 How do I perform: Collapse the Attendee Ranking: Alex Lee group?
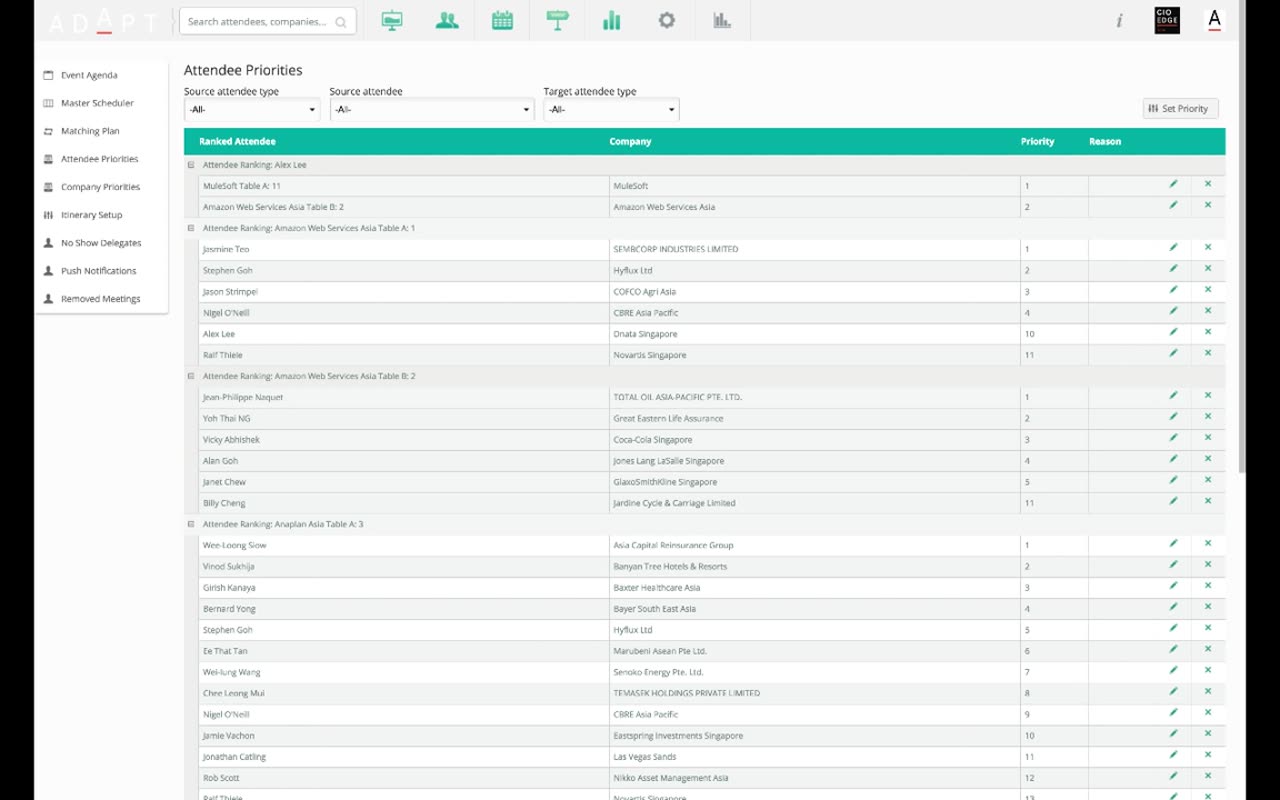pos(191,165)
